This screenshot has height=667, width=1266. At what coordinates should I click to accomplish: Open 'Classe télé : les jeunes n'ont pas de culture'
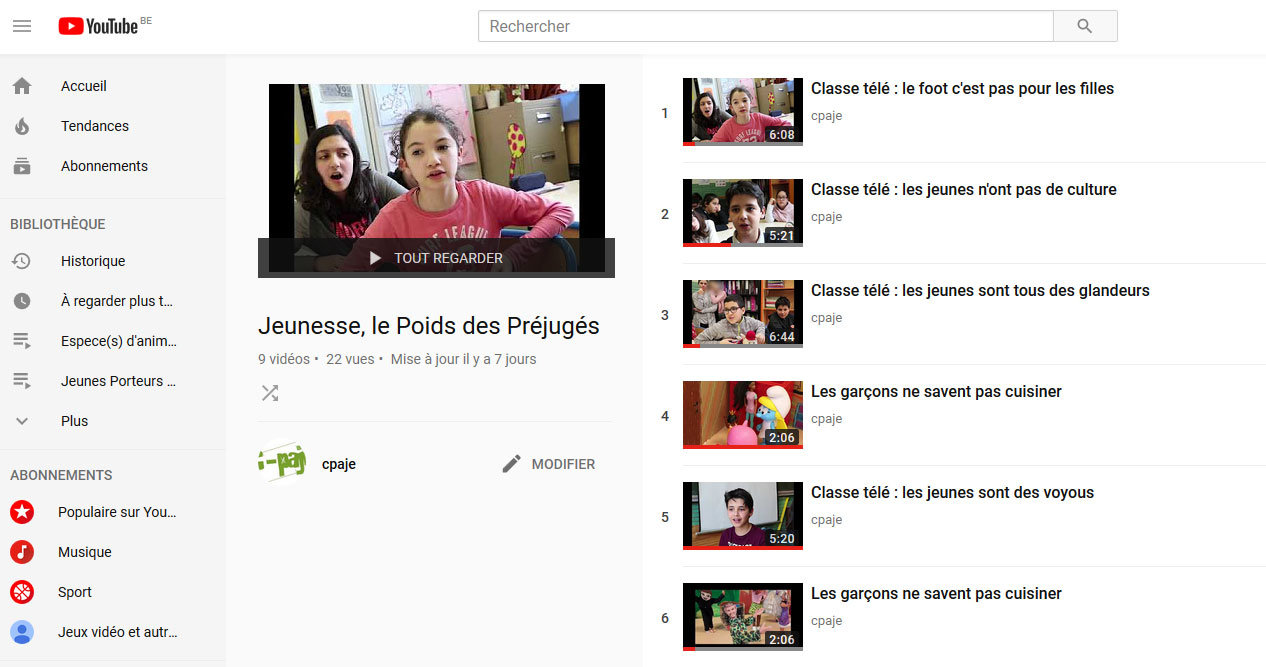click(x=964, y=189)
